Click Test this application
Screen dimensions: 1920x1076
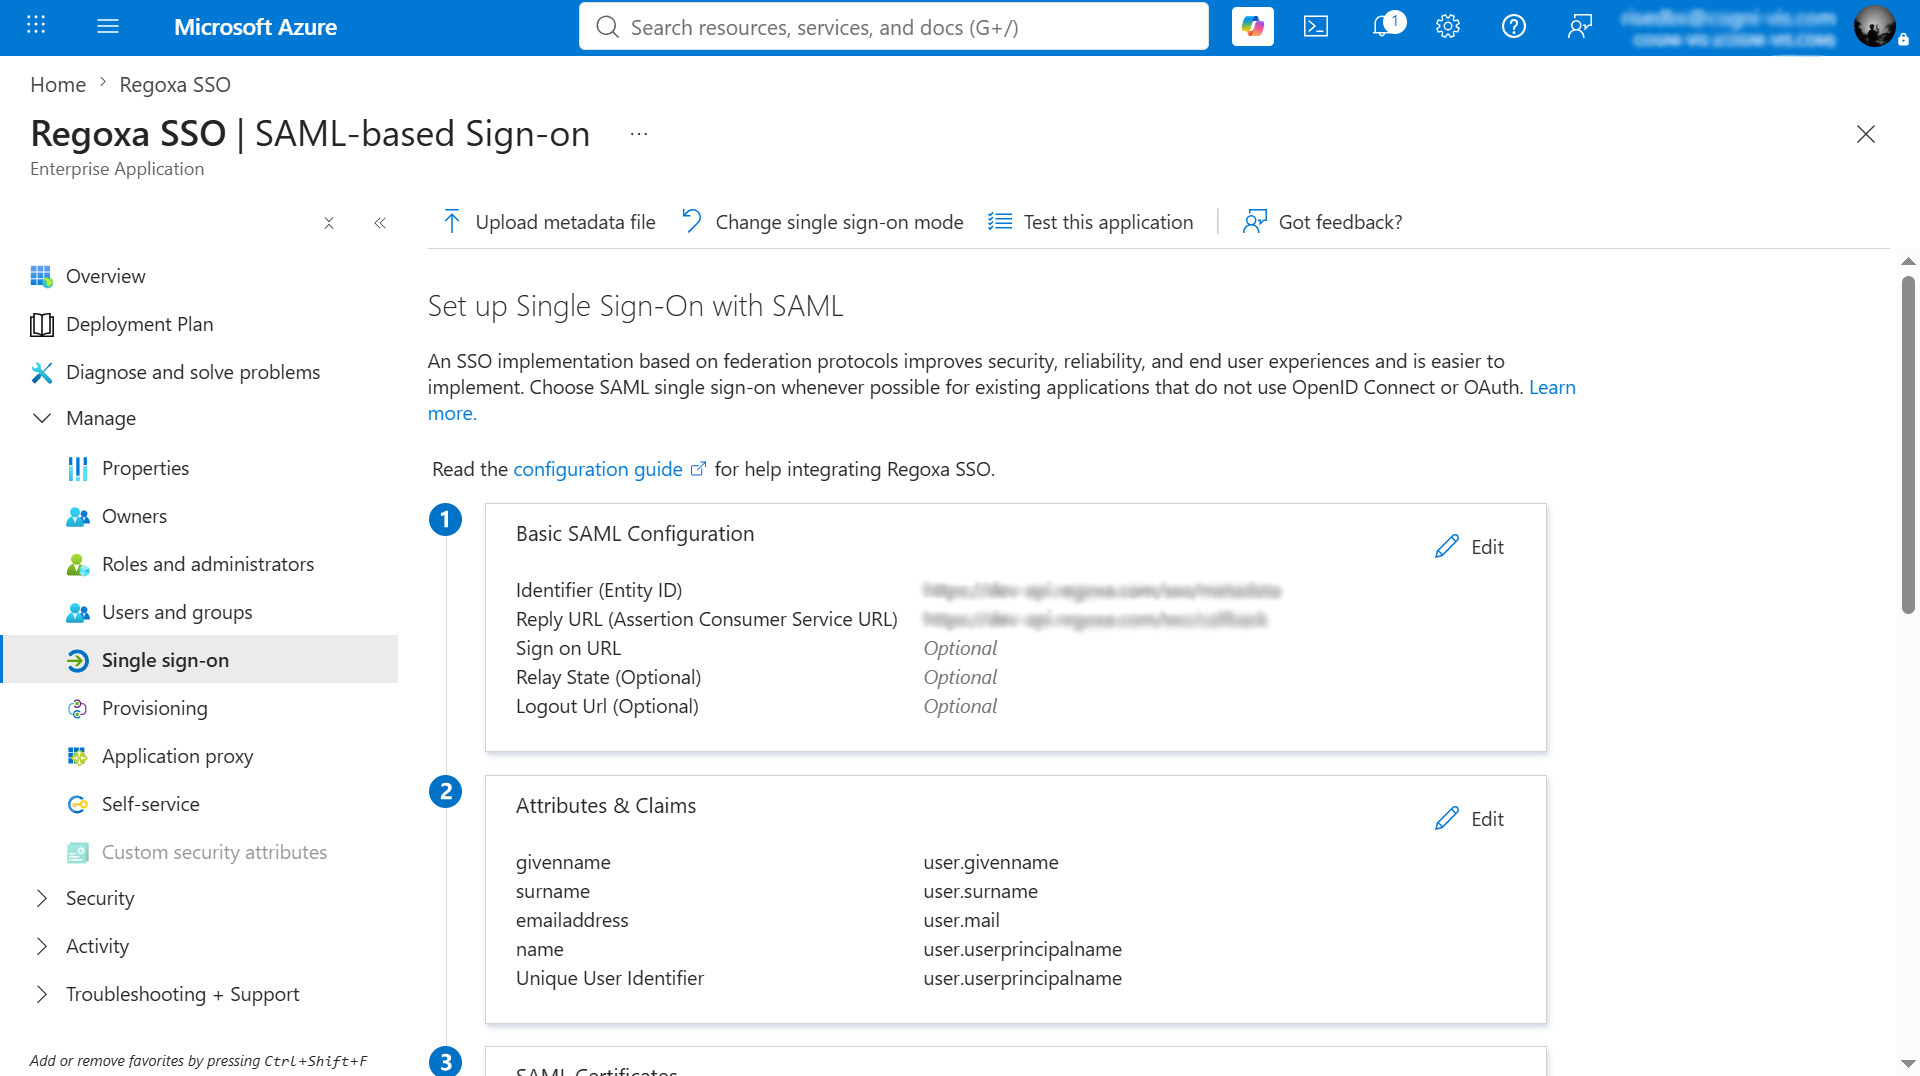pos(1090,222)
